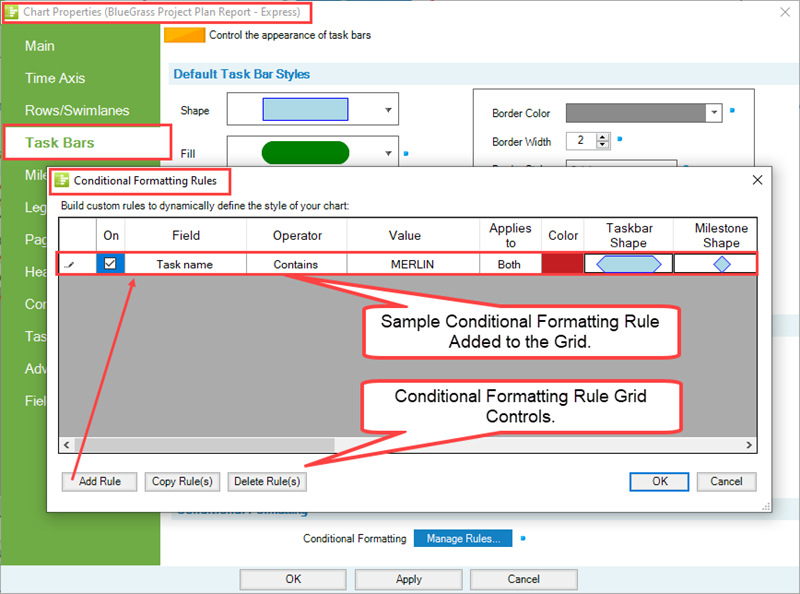This screenshot has height=594, width=800.
Task: Uncheck the On checkbox for the MERLIN rule
Action: point(111,263)
